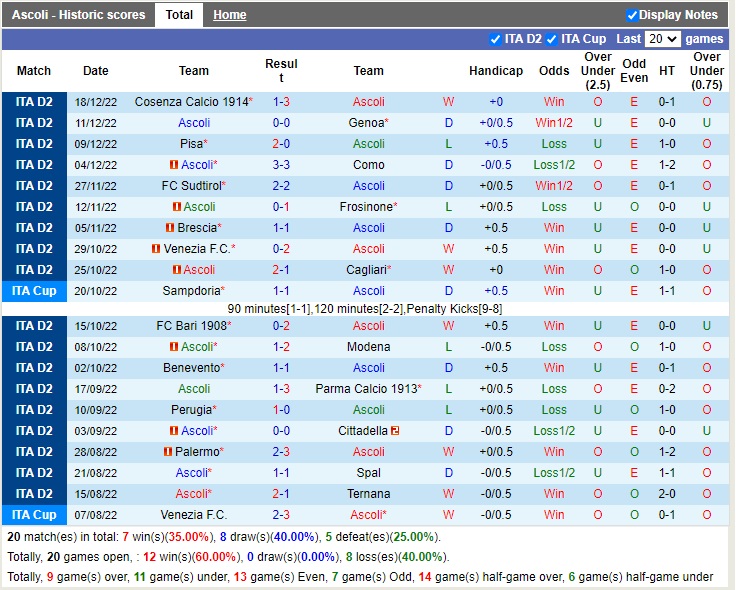Click the Genoa team name

coord(366,123)
